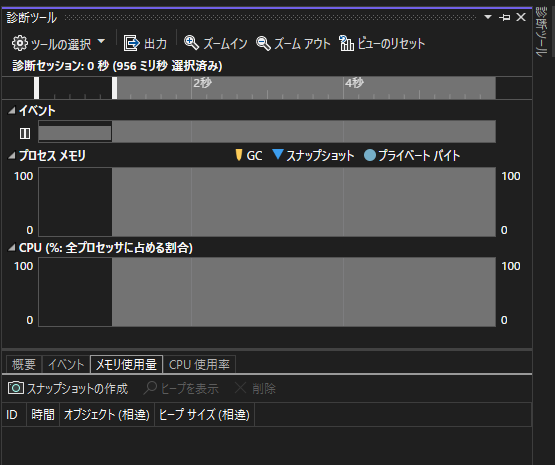The image size is (555, 465).
Task: Click the pause events icon in the イベント track
Action: pyautogui.click(x=25, y=133)
